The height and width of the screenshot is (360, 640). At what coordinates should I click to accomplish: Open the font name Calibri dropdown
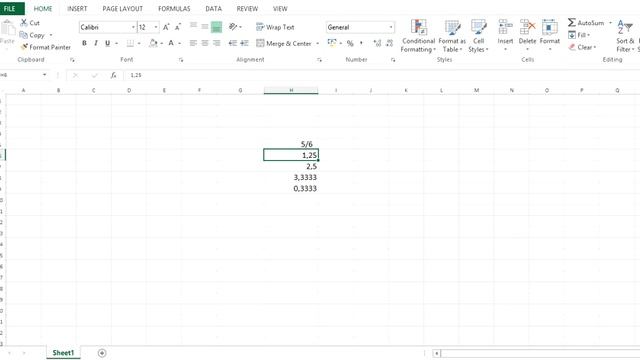point(133,27)
